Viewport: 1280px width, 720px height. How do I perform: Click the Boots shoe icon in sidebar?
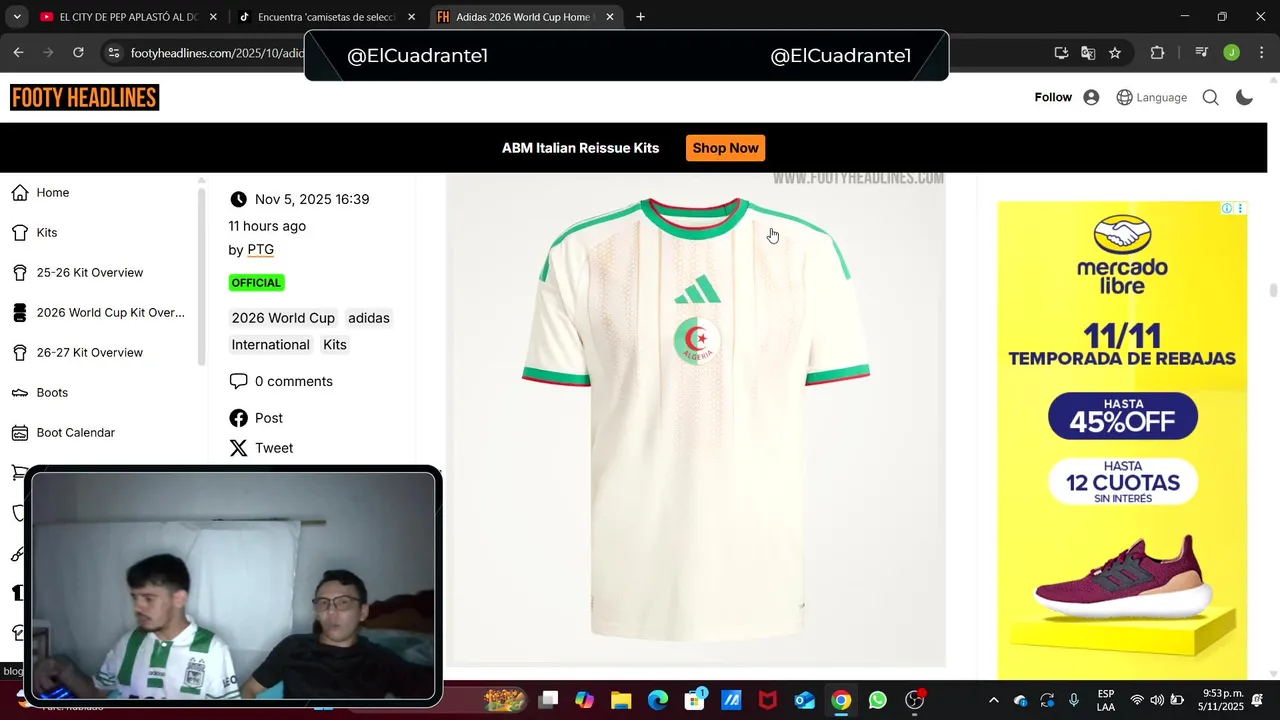coord(20,393)
